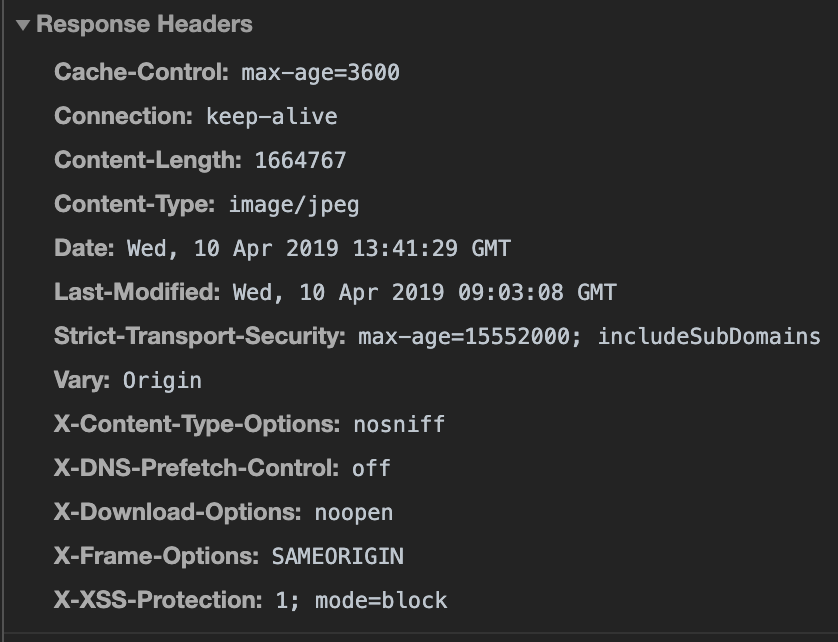
Task: Click the Last-Modified timestamp 09:03:08 GMT
Action: tap(538, 292)
